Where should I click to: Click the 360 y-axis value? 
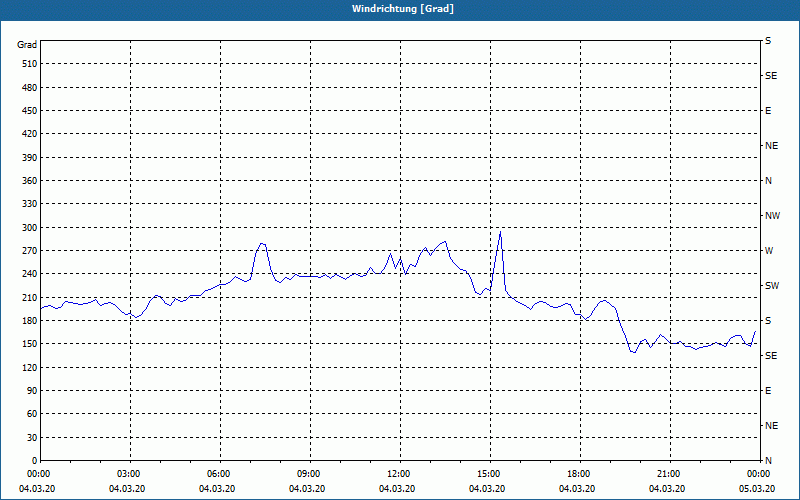coord(30,181)
